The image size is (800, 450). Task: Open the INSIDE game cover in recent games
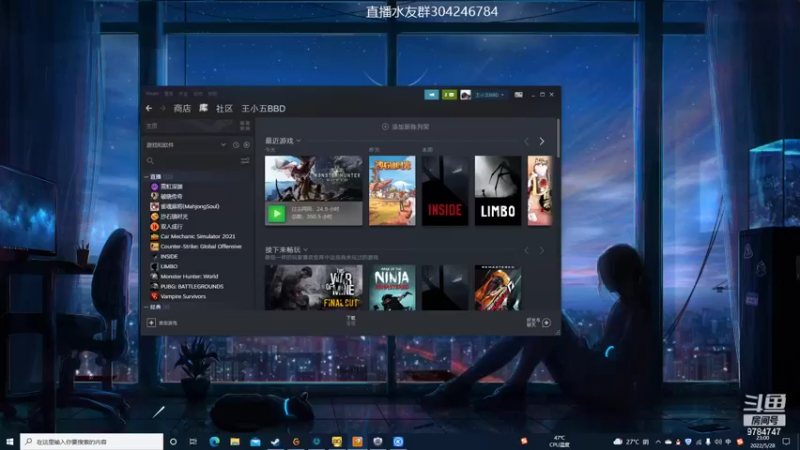pos(445,190)
